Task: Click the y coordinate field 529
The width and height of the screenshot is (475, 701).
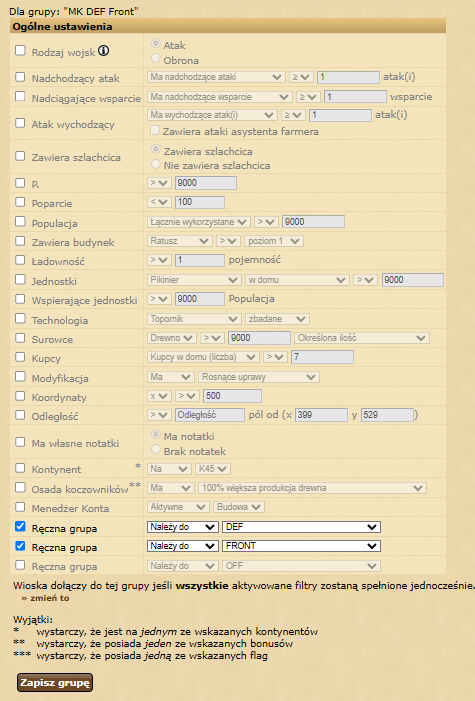Action: [x=387, y=415]
